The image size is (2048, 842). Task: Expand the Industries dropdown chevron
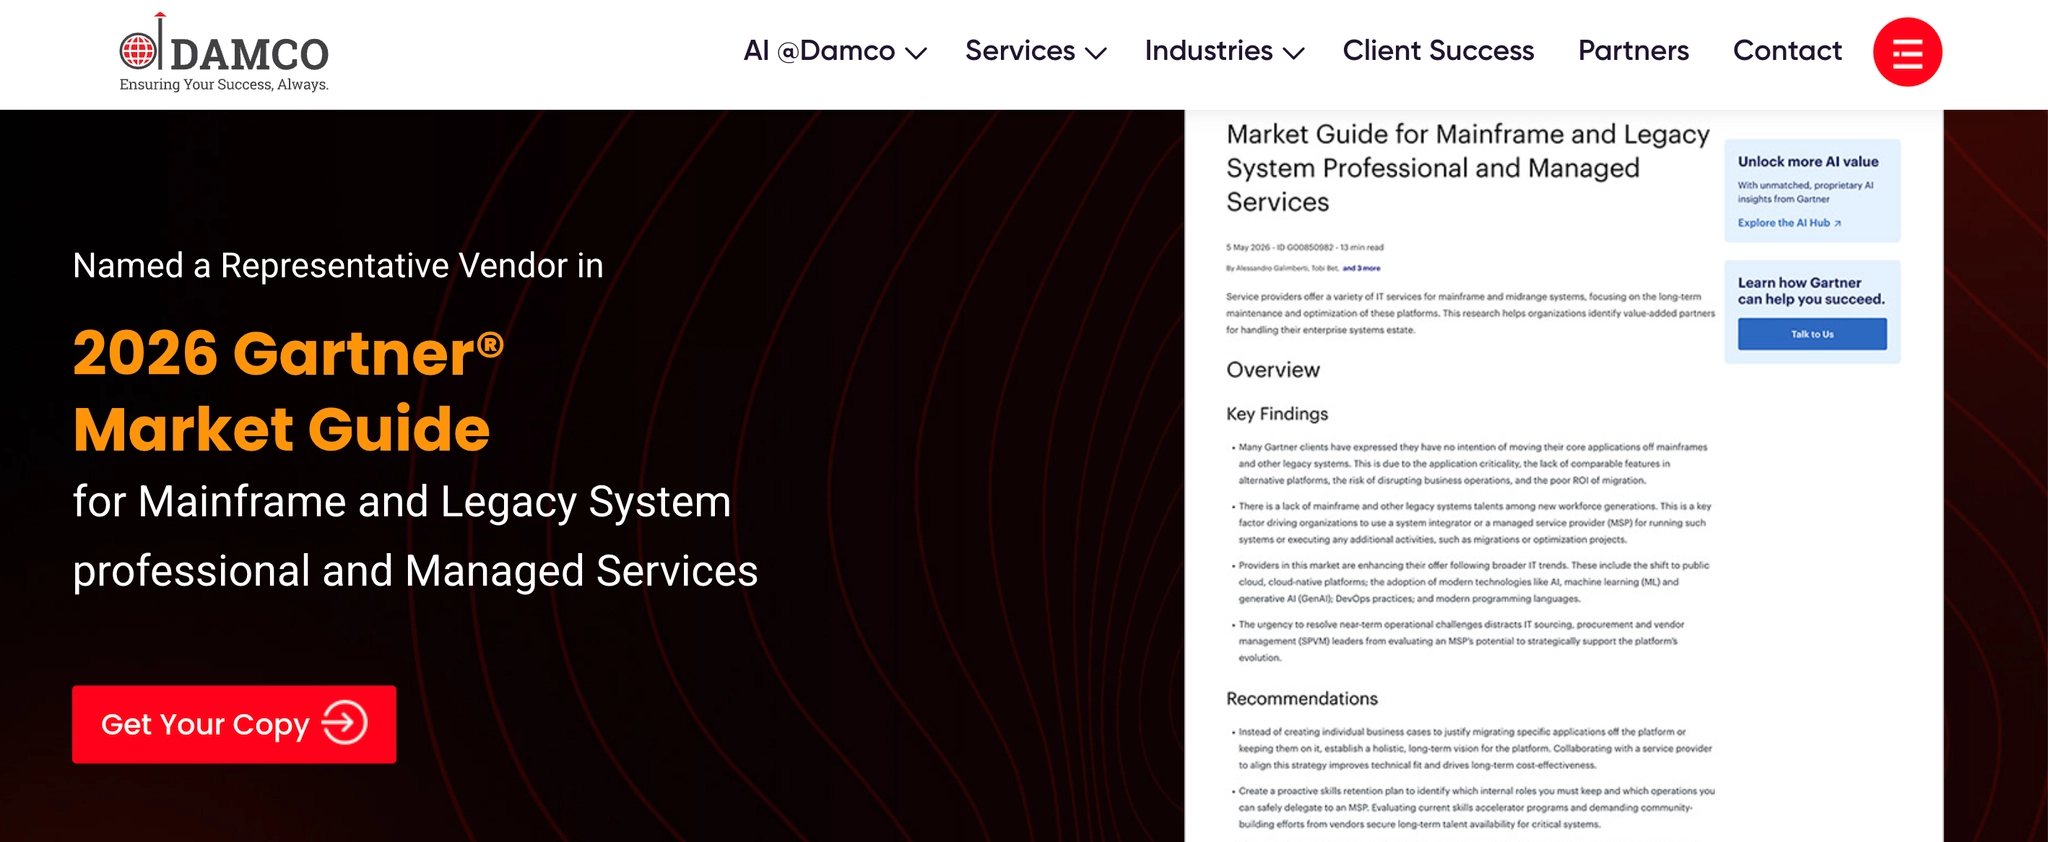click(x=1294, y=53)
